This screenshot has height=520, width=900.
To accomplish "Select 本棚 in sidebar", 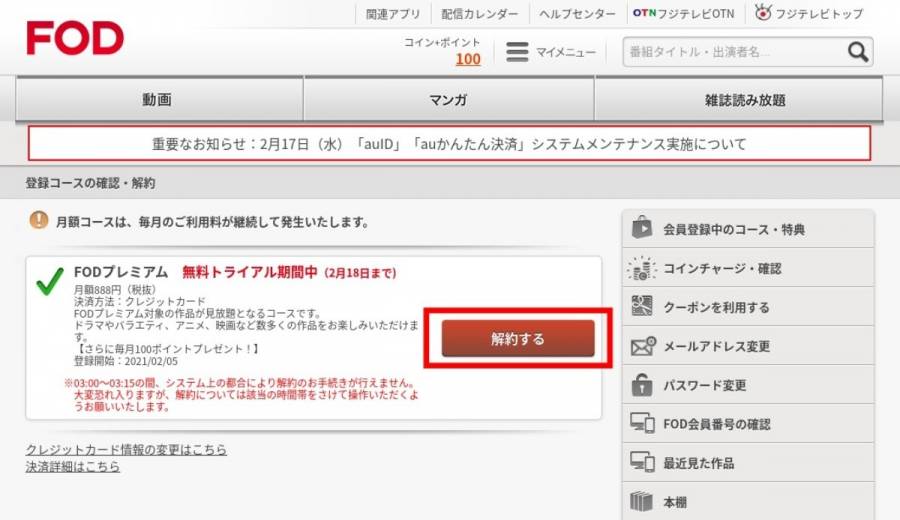I will tap(748, 502).
